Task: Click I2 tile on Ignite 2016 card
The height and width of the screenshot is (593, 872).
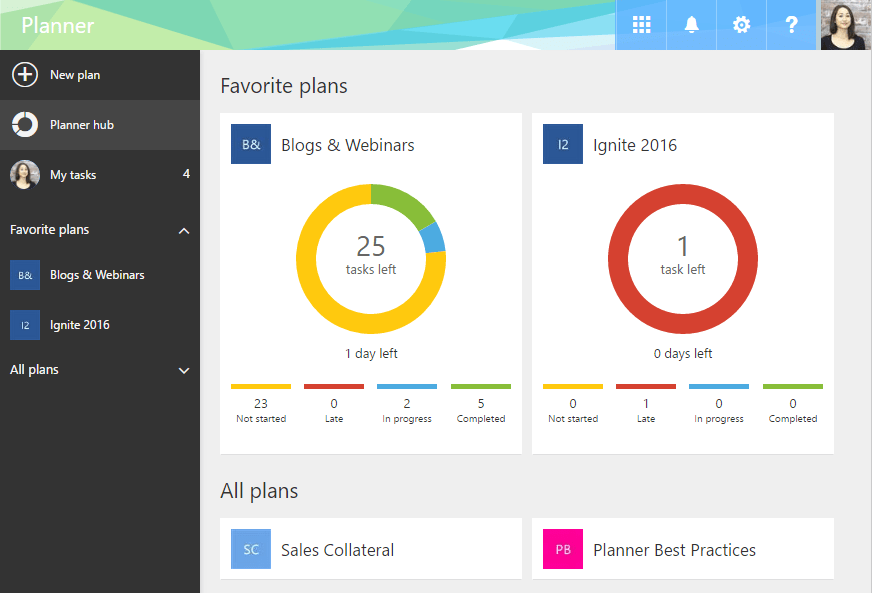Action: tap(563, 144)
